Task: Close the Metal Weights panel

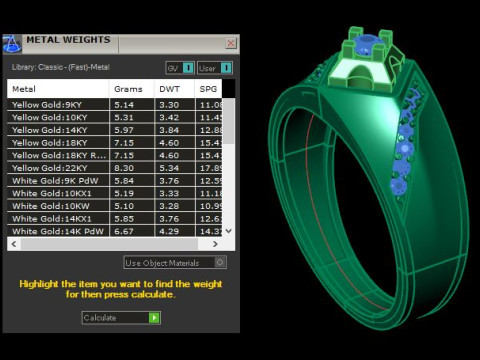Action: [231, 43]
